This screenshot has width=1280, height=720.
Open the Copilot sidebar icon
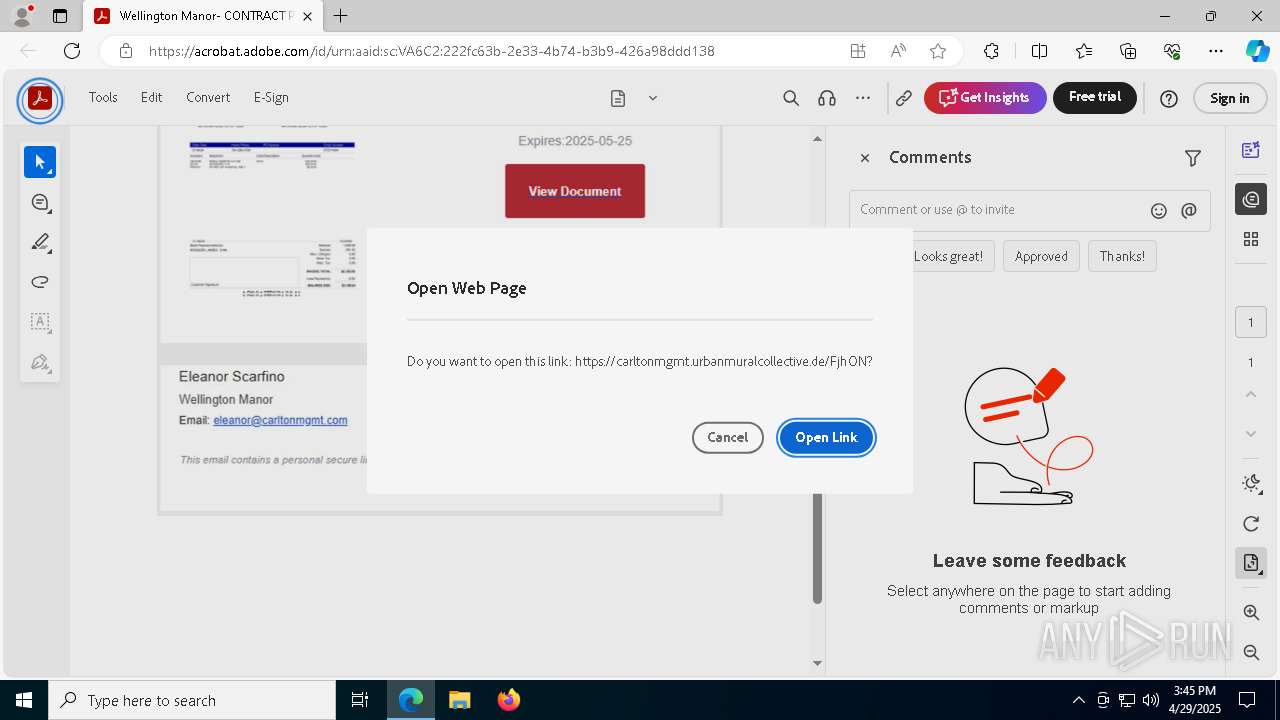(1257, 51)
